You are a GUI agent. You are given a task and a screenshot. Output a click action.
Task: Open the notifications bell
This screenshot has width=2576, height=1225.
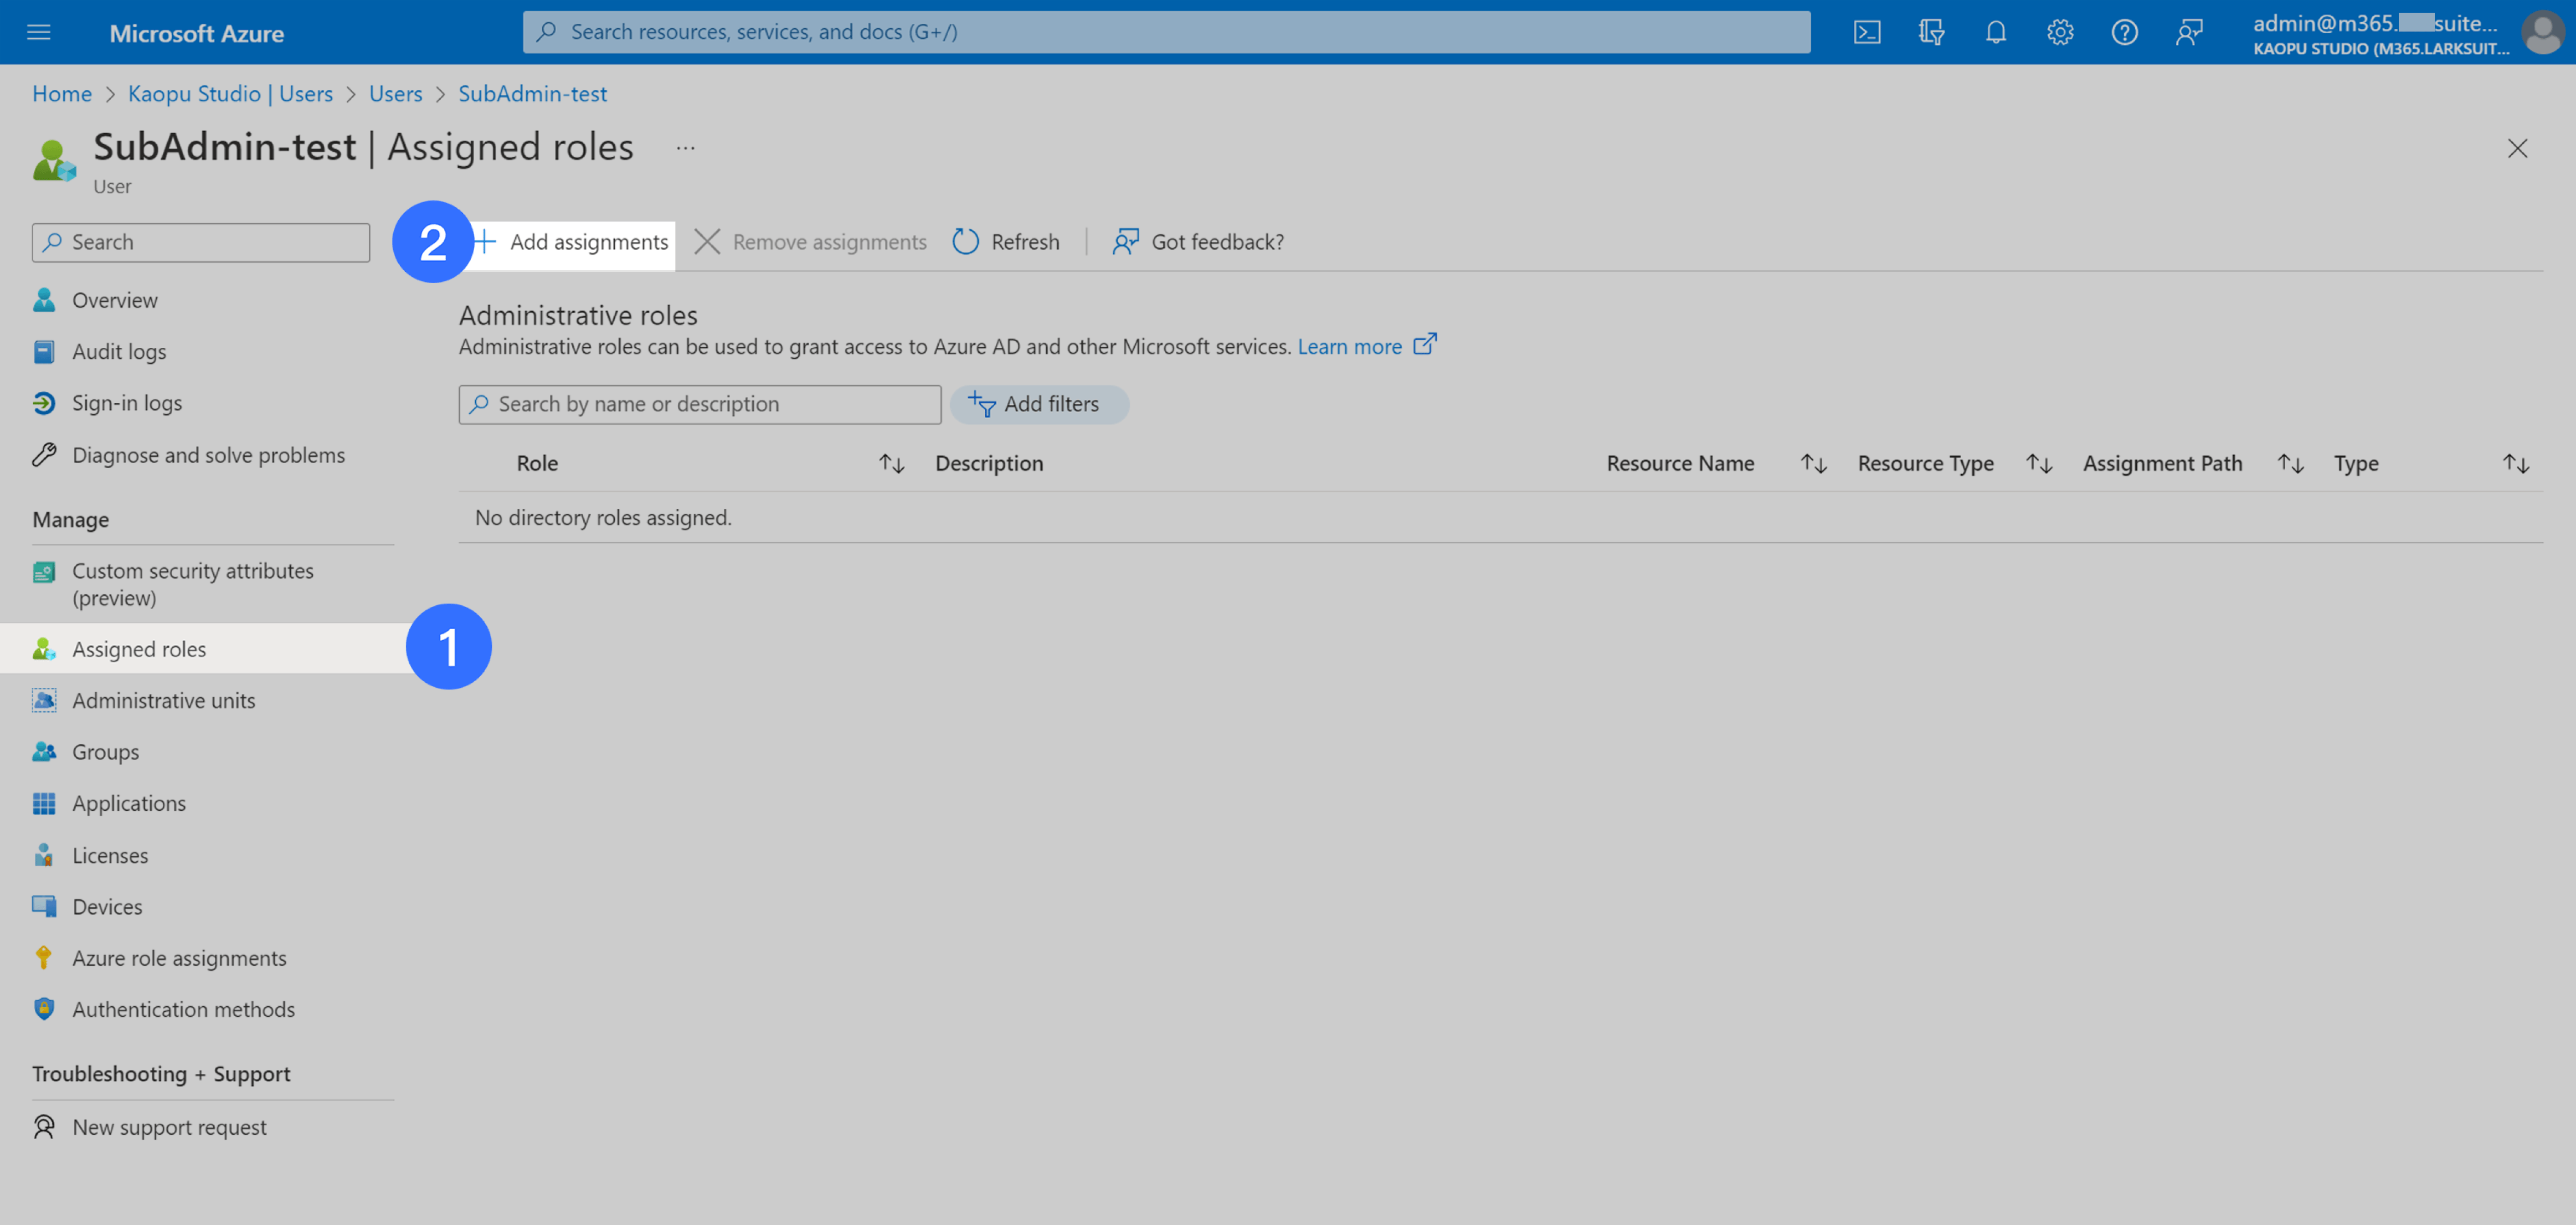(x=1995, y=31)
